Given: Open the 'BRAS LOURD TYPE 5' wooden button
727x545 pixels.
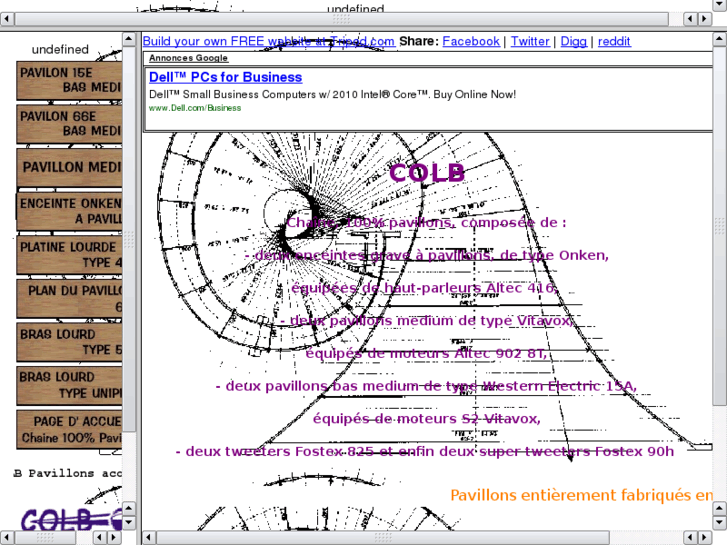Looking at the screenshot, I should (70, 342).
